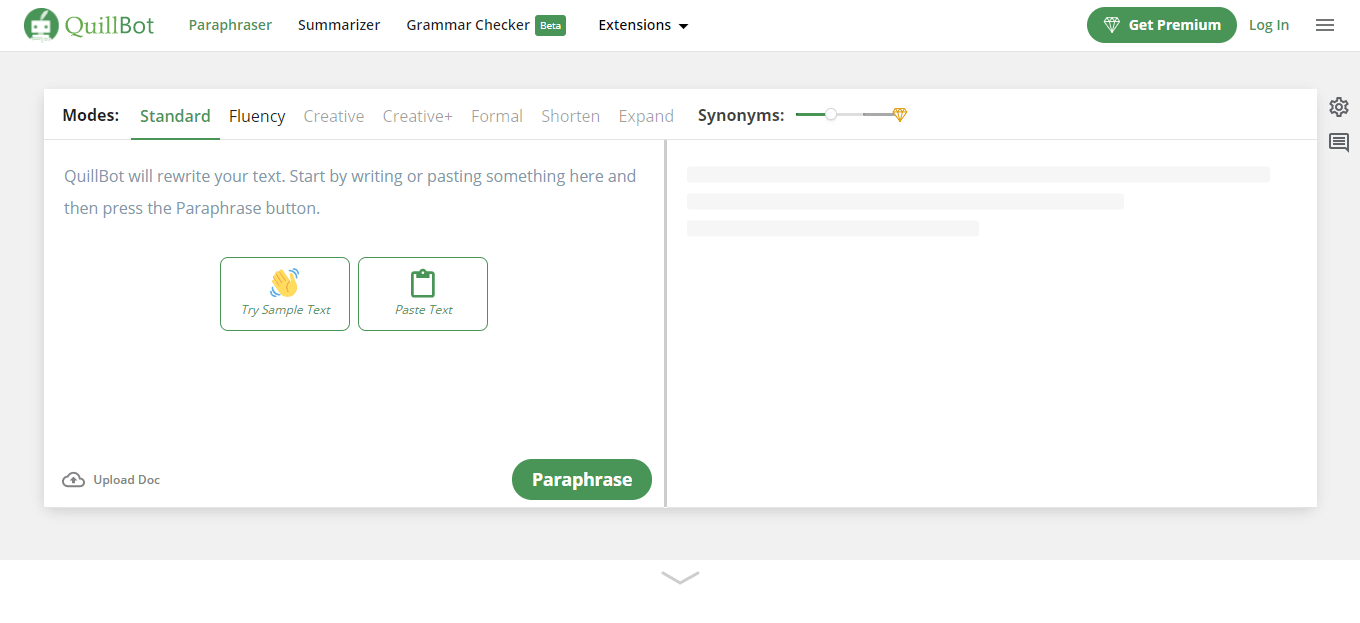Click the QuillBot brand name text
This screenshot has width=1360, height=623.
pos(110,25)
